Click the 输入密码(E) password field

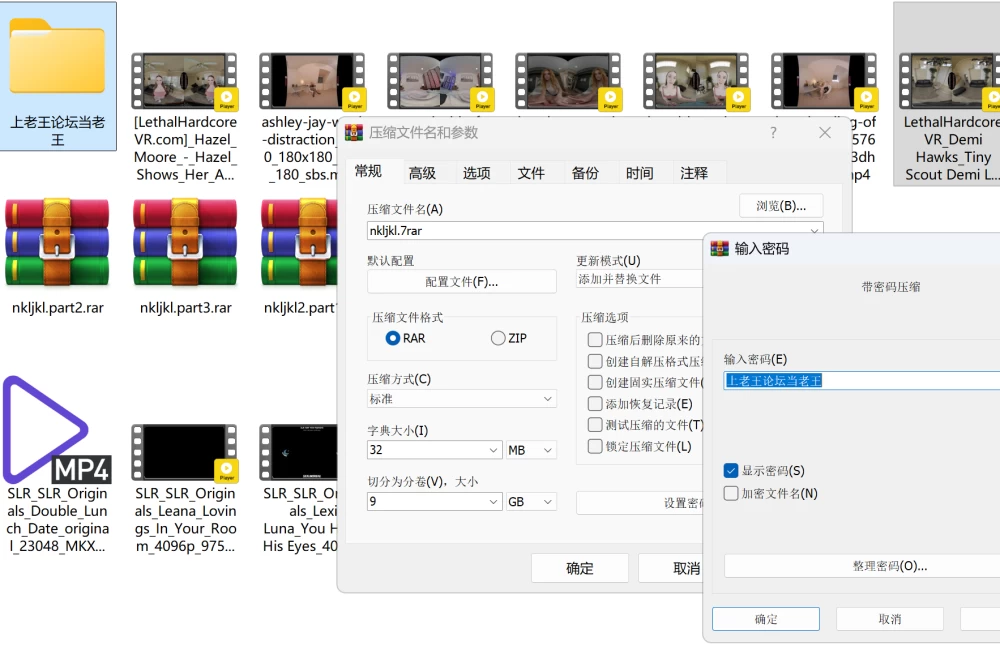click(862, 381)
